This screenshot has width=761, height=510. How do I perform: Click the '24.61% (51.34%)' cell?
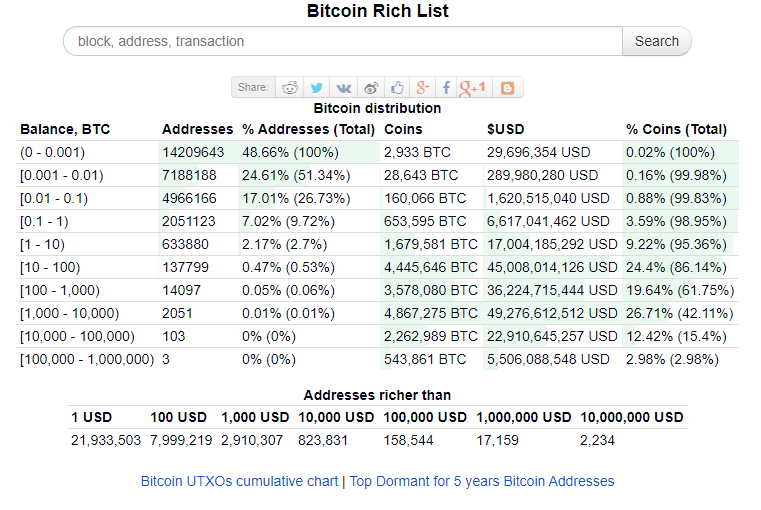click(296, 175)
